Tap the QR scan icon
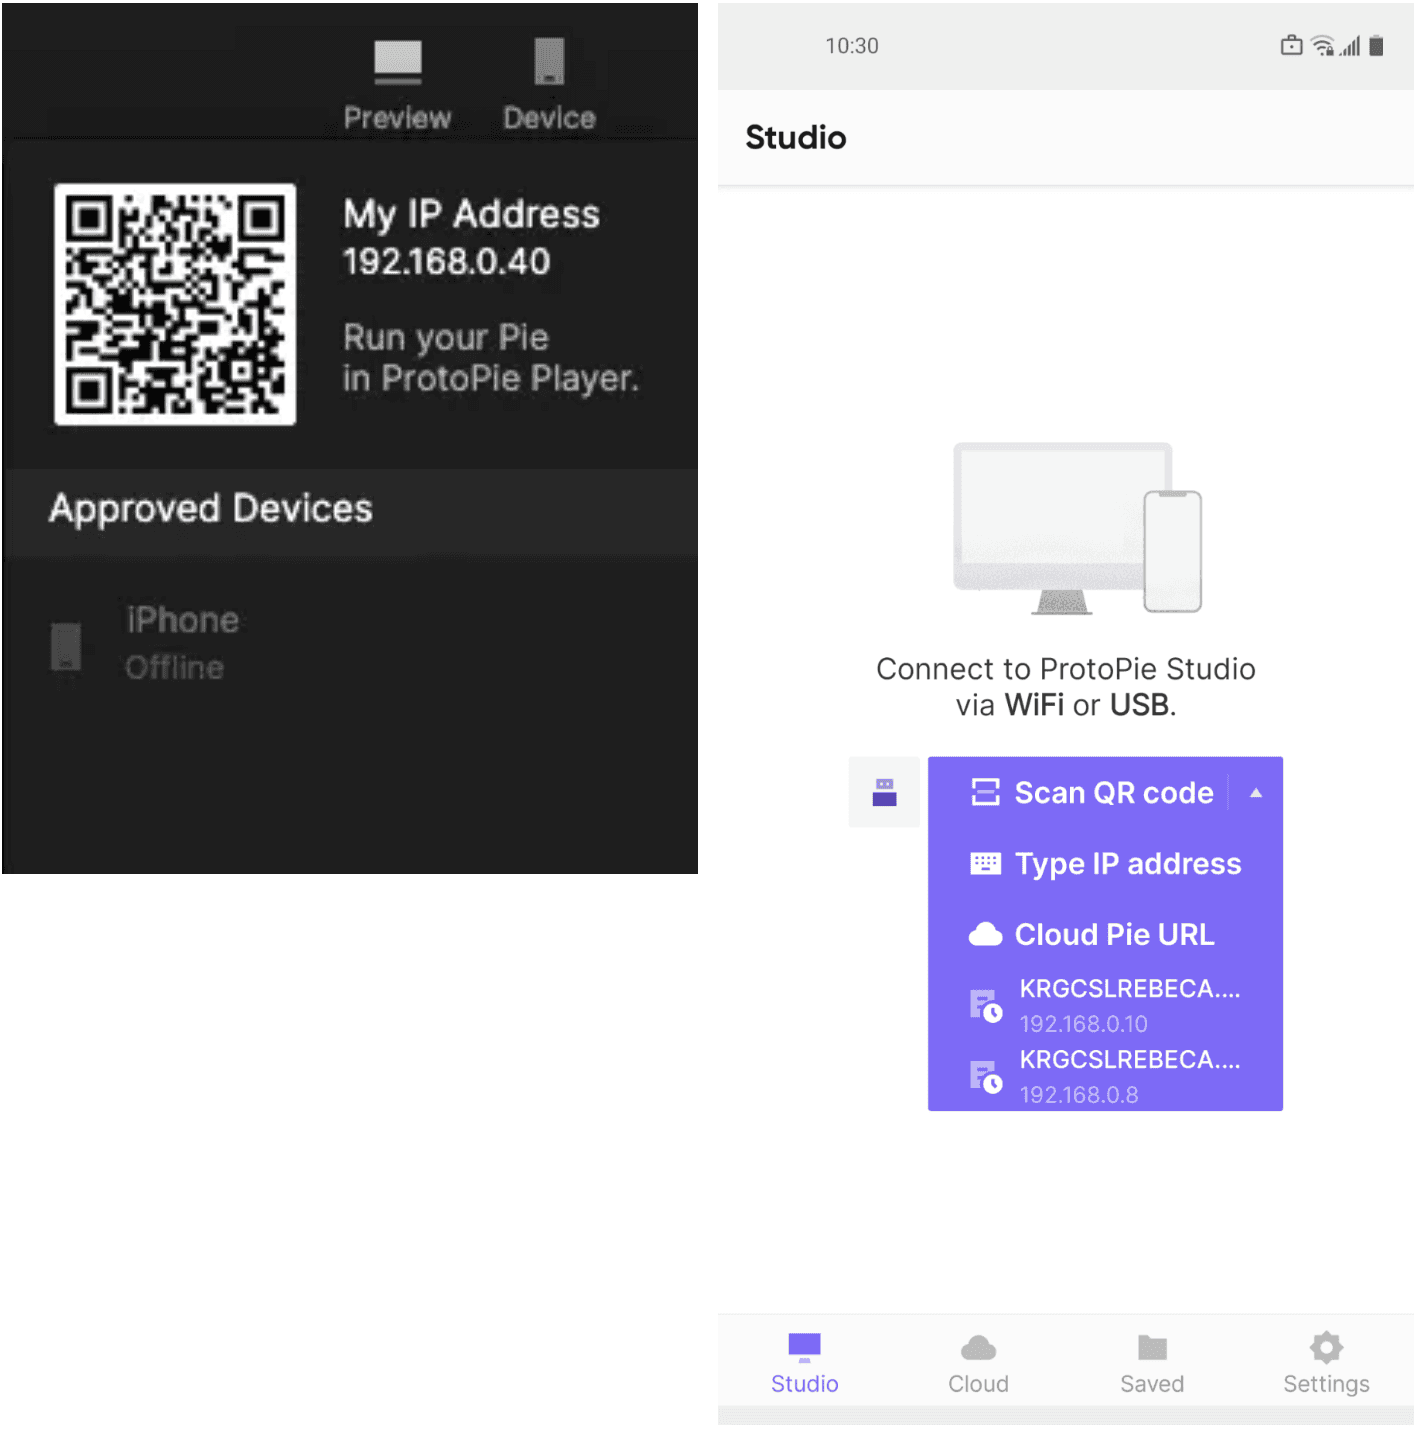This screenshot has width=1420, height=1432. coord(985,793)
